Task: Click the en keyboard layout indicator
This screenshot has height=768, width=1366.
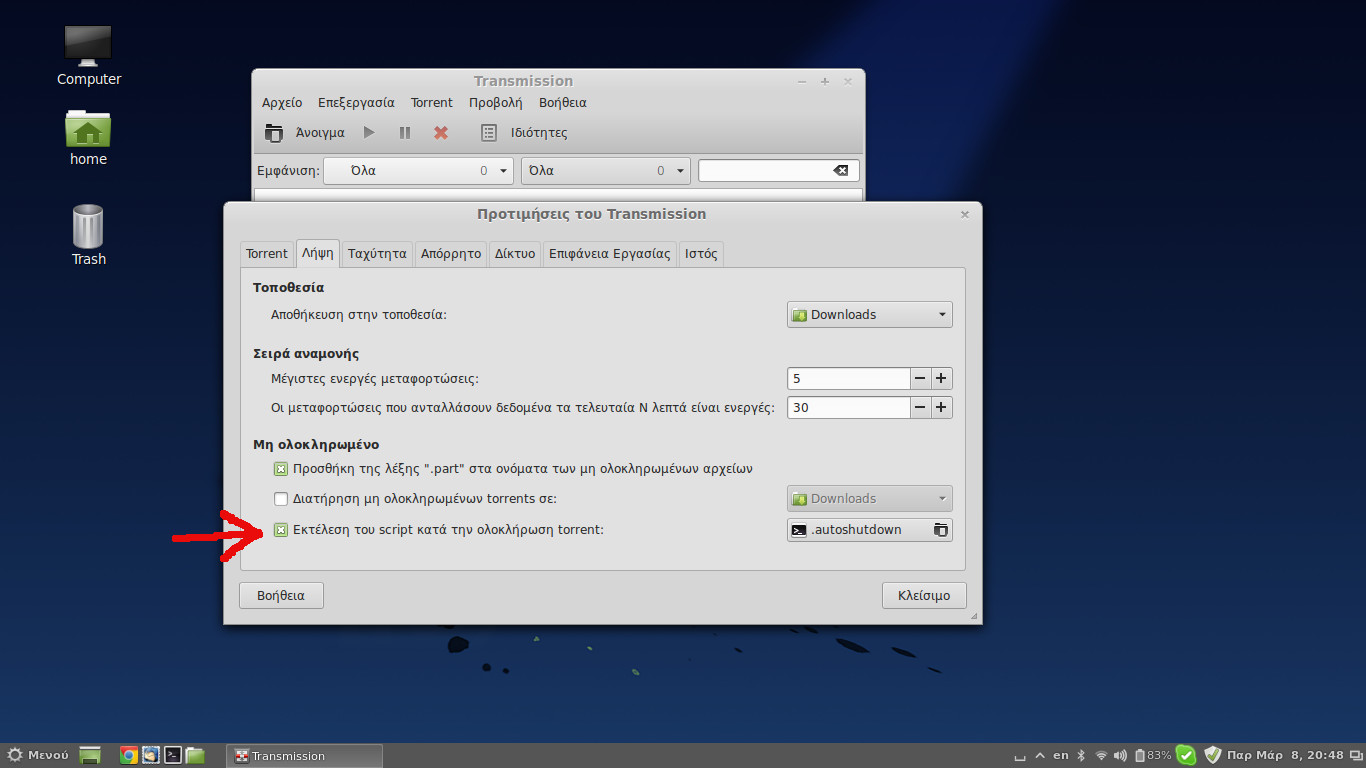Action: [1061, 755]
